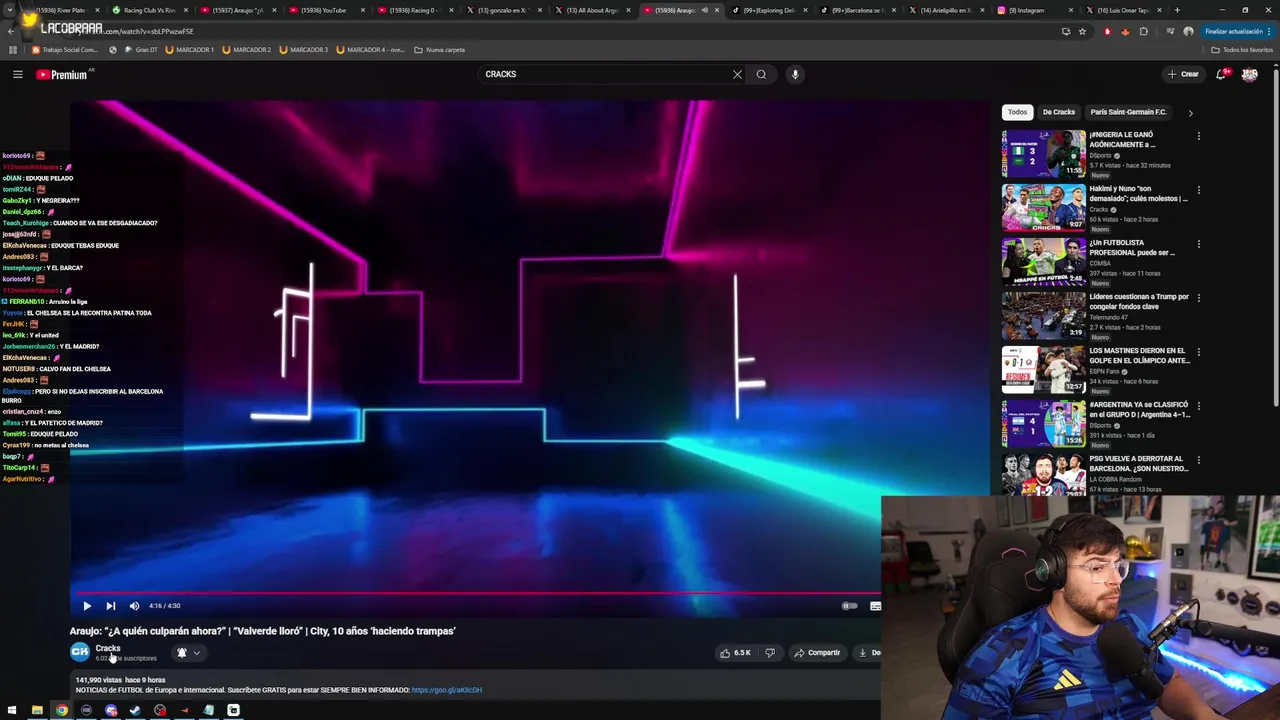Open Trabajo Social Com bookmark
The width and height of the screenshot is (1280, 720).
click(x=65, y=49)
